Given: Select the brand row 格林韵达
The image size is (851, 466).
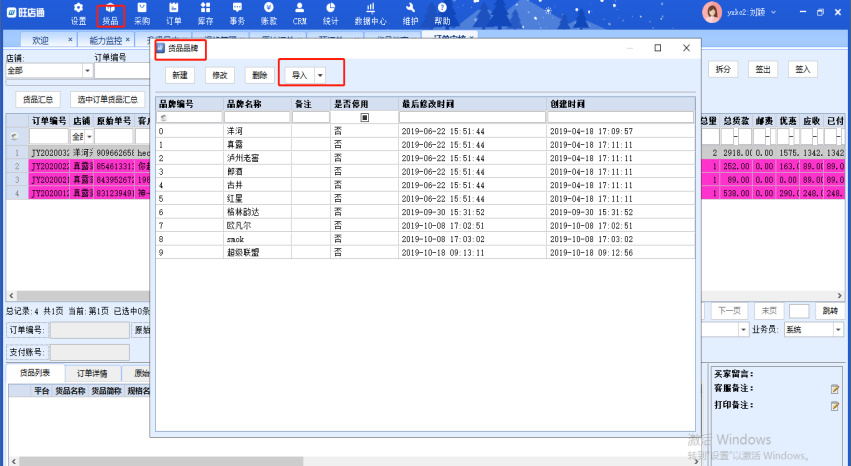Looking at the screenshot, I should tap(425, 212).
